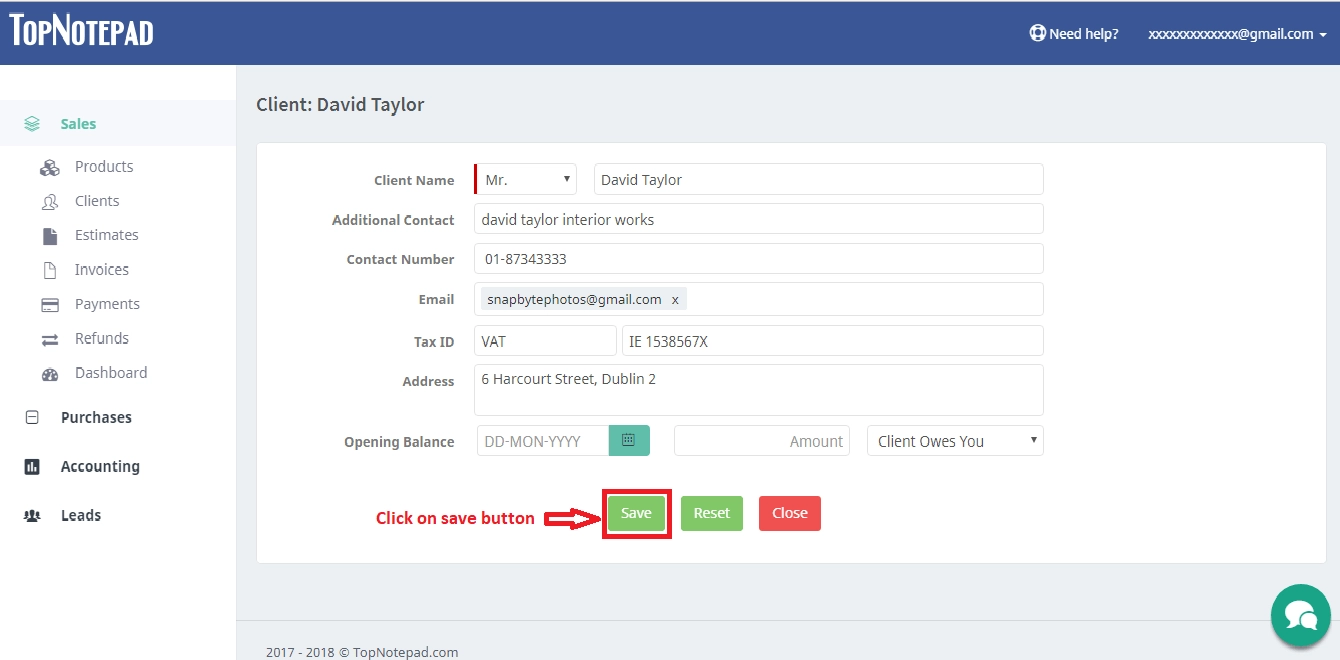Open the Mr. title dropdown
This screenshot has width=1340, height=660.
click(x=525, y=179)
